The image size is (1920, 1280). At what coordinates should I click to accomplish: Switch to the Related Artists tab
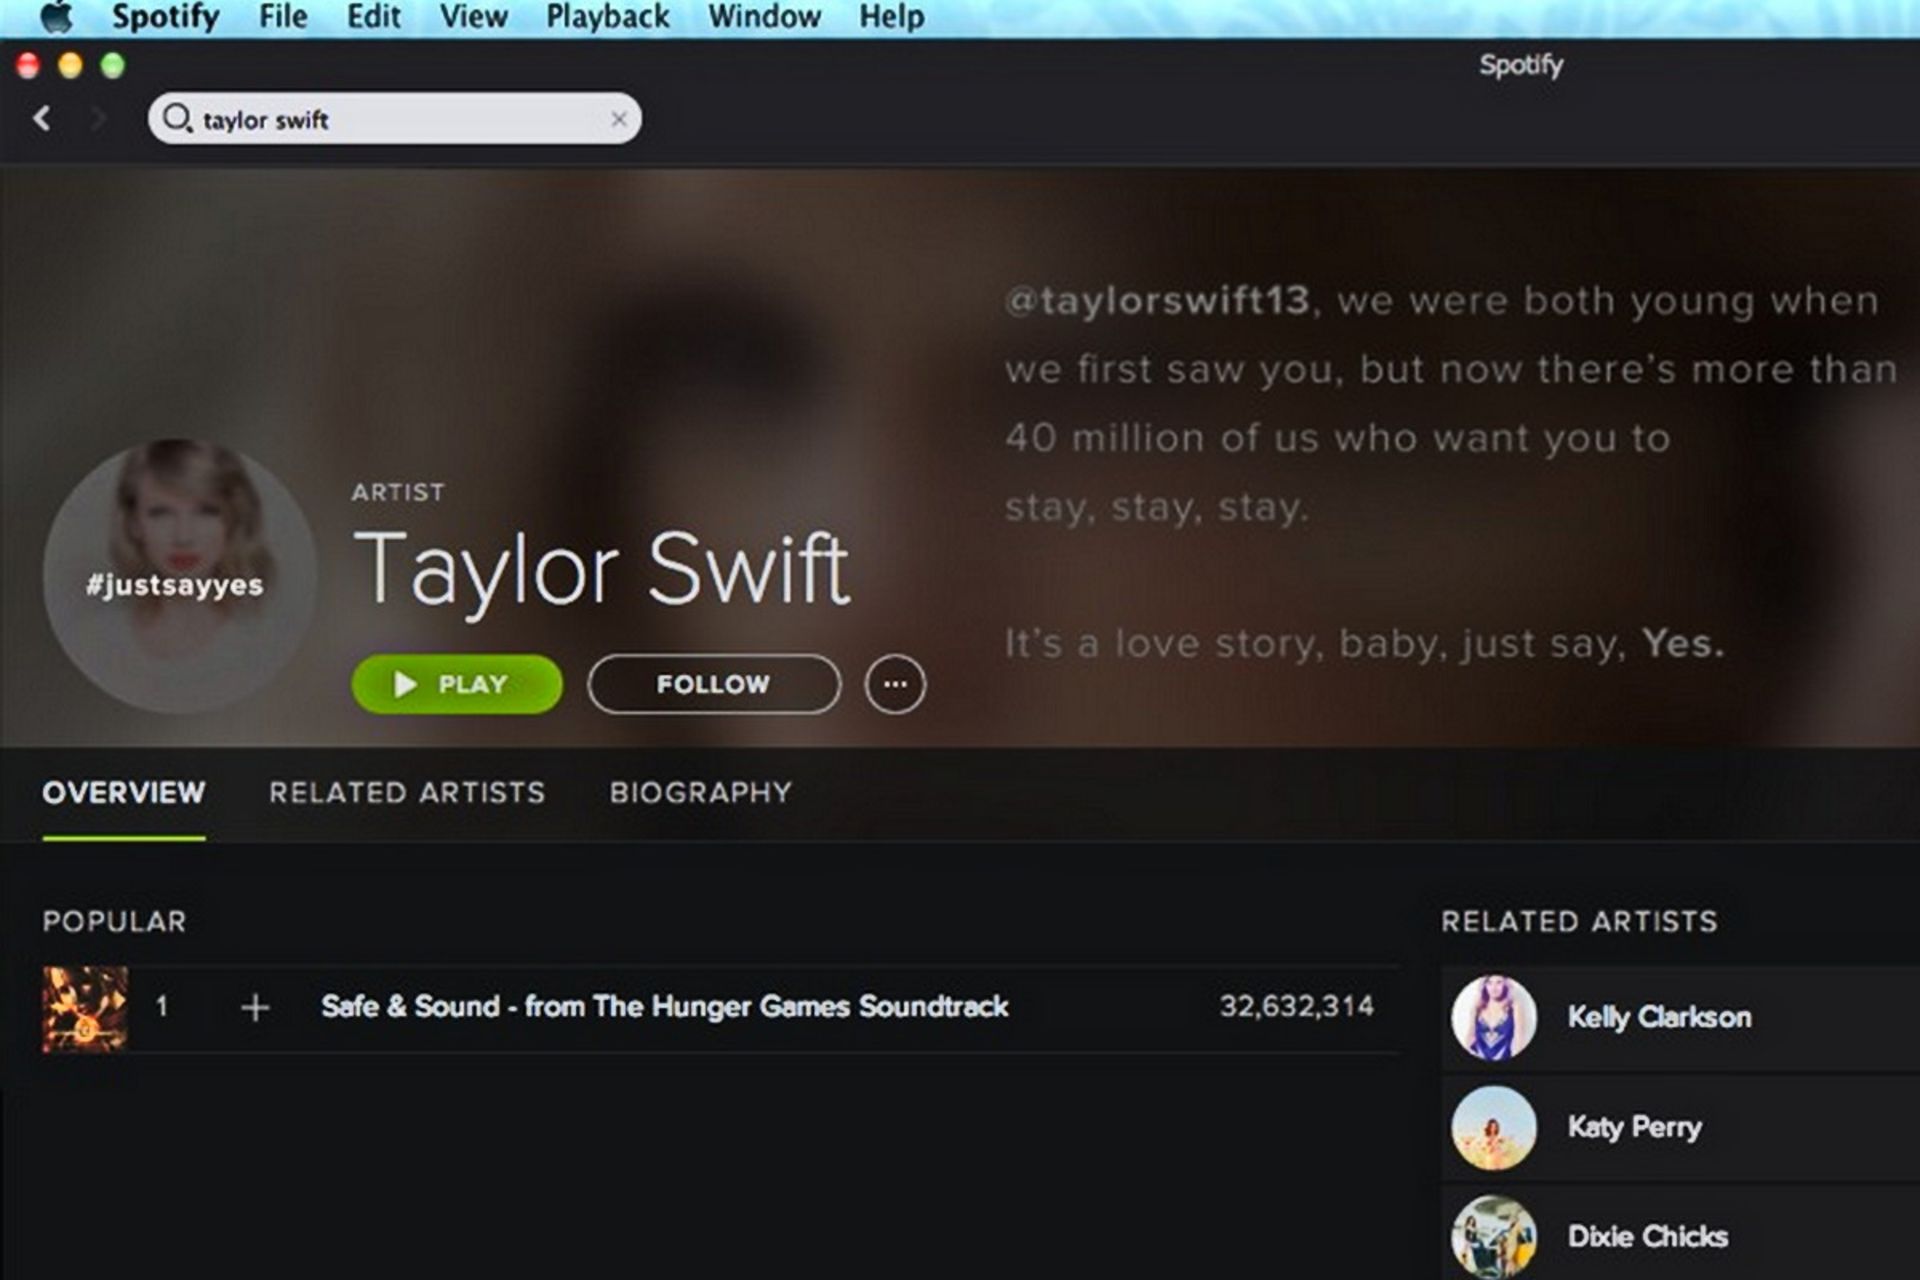407,793
